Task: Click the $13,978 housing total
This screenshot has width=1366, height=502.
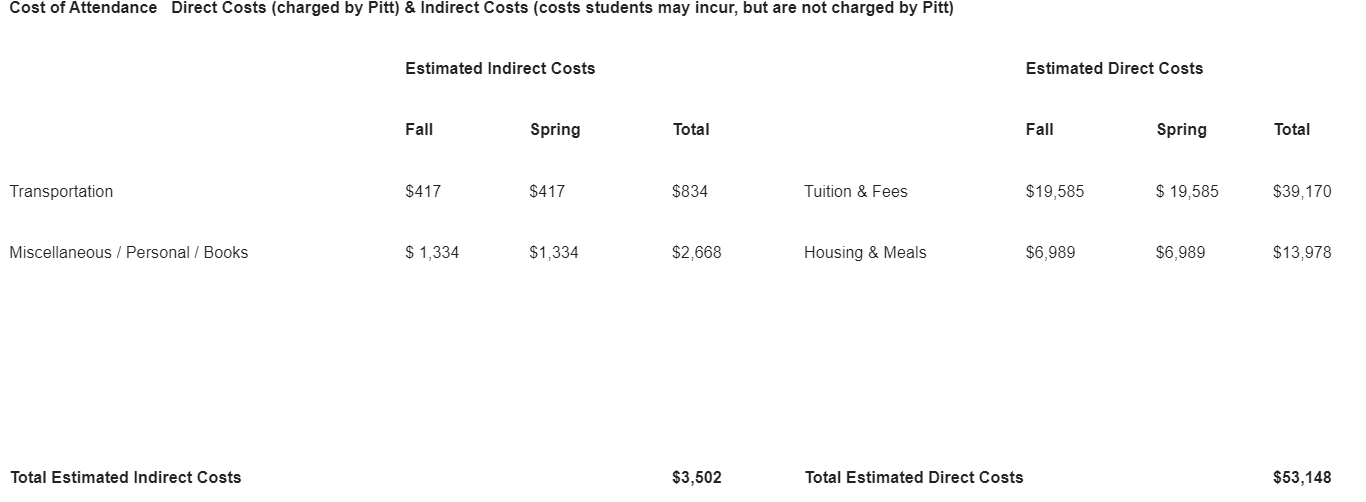Action: (x=1302, y=252)
